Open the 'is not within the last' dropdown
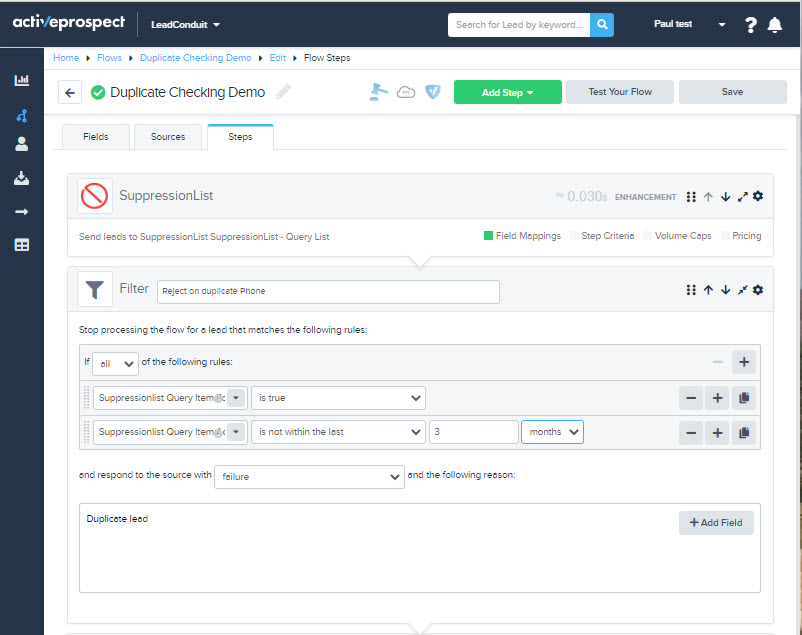 (338, 432)
